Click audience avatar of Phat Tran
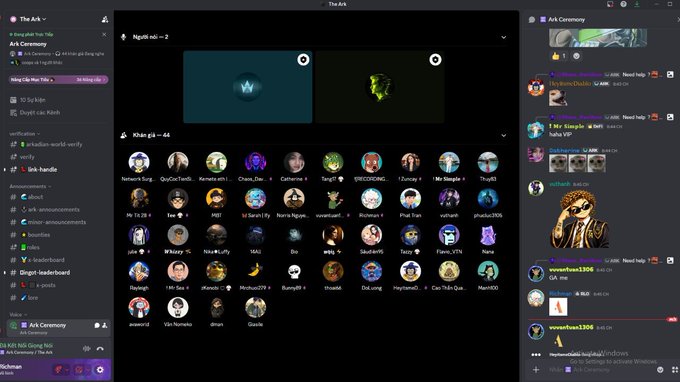Screen dimensions: 680x382 tap(410, 199)
